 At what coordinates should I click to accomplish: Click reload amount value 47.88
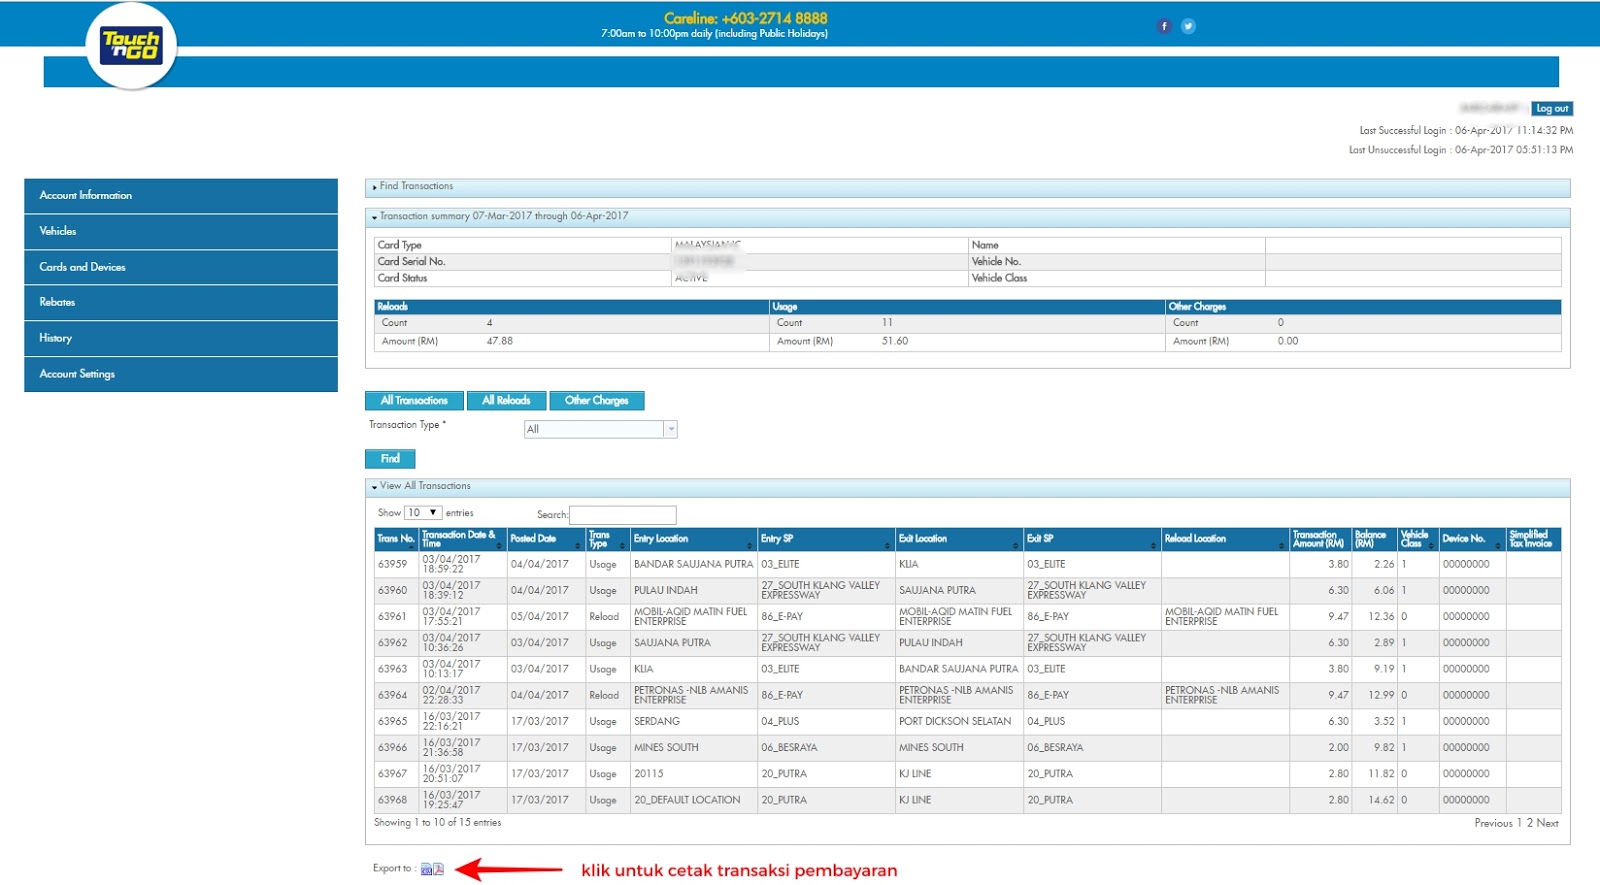coord(500,341)
